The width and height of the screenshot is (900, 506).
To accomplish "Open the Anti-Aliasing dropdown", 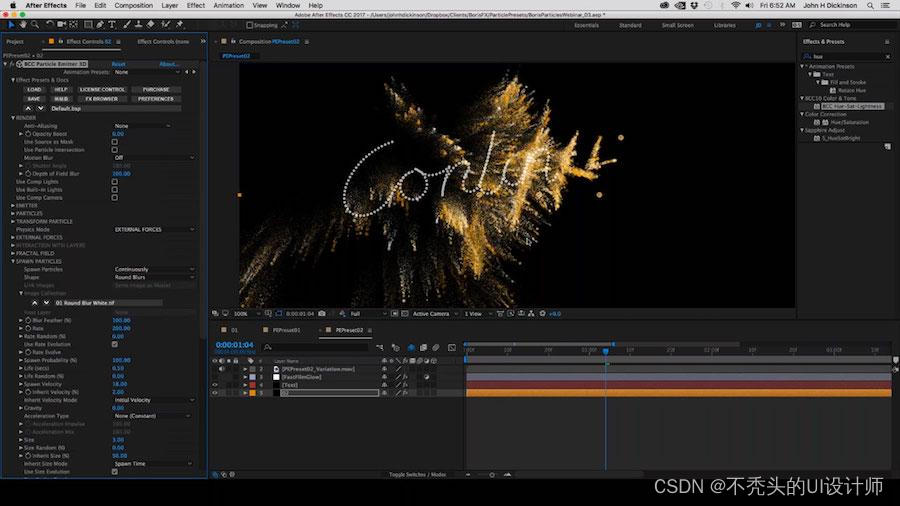I will [x=142, y=126].
